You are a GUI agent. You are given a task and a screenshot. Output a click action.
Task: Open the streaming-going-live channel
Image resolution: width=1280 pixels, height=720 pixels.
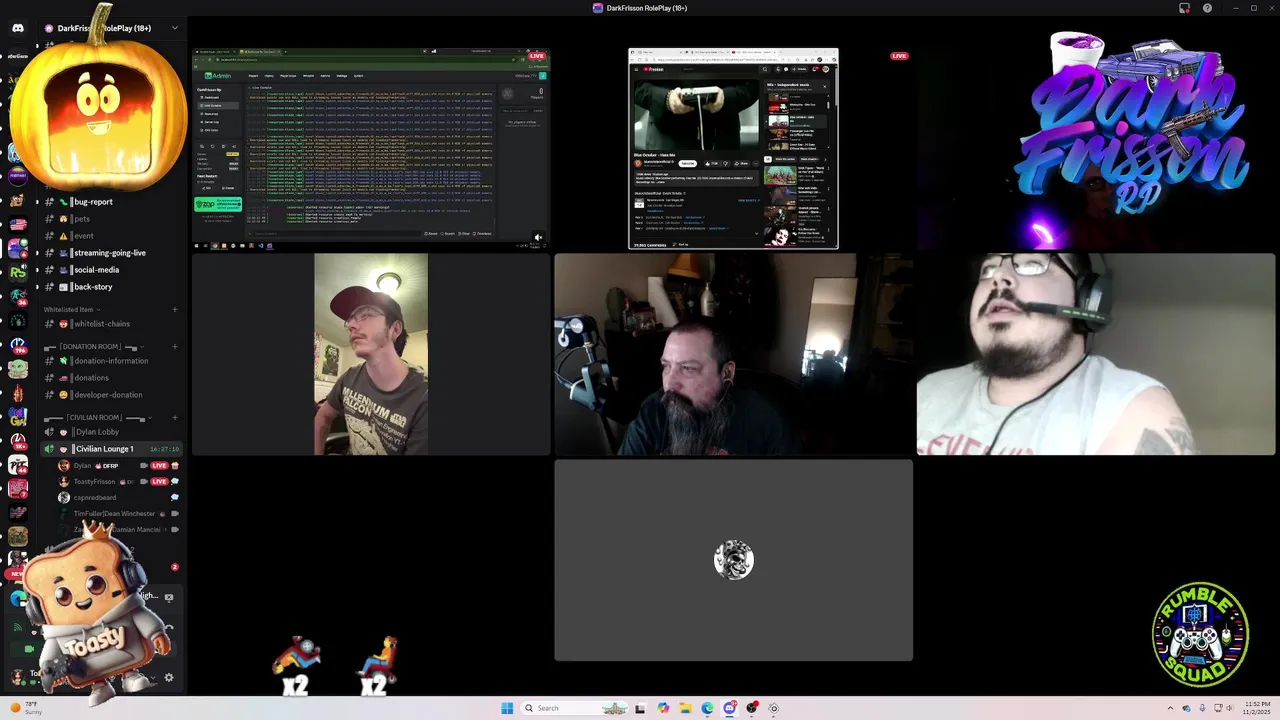tap(110, 253)
